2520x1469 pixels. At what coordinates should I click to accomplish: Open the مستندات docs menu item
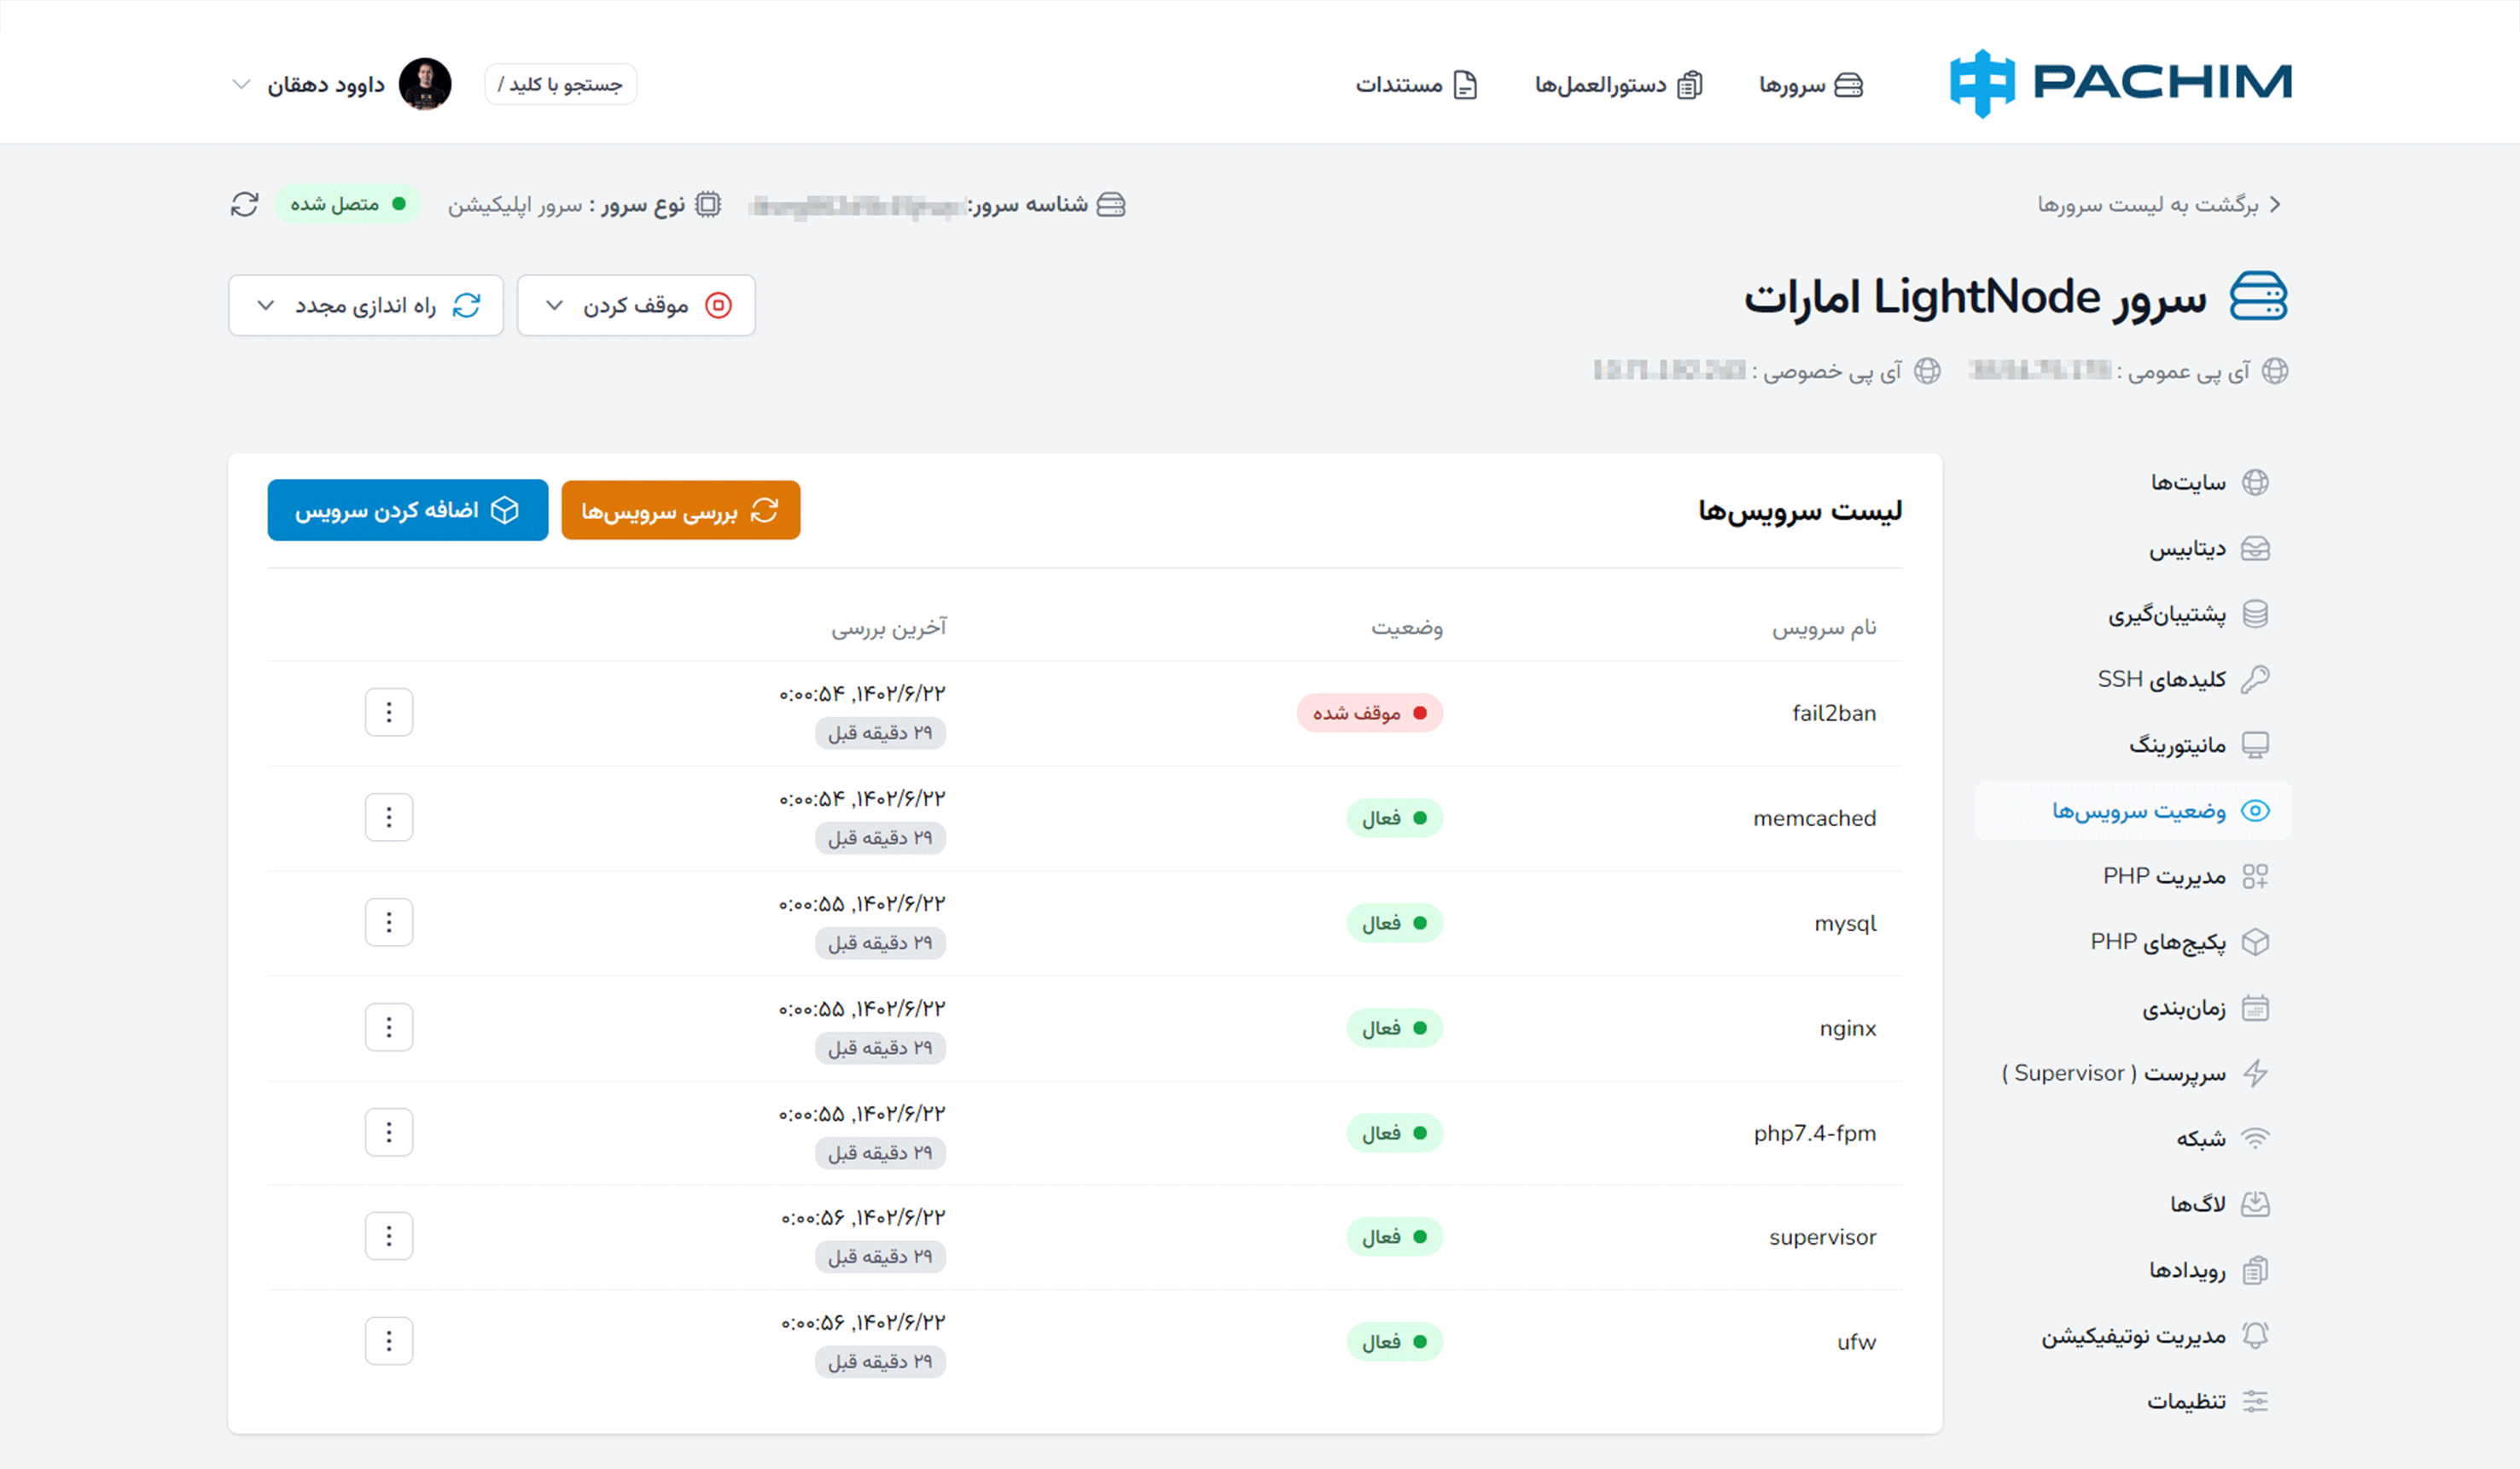point(1416,85)
